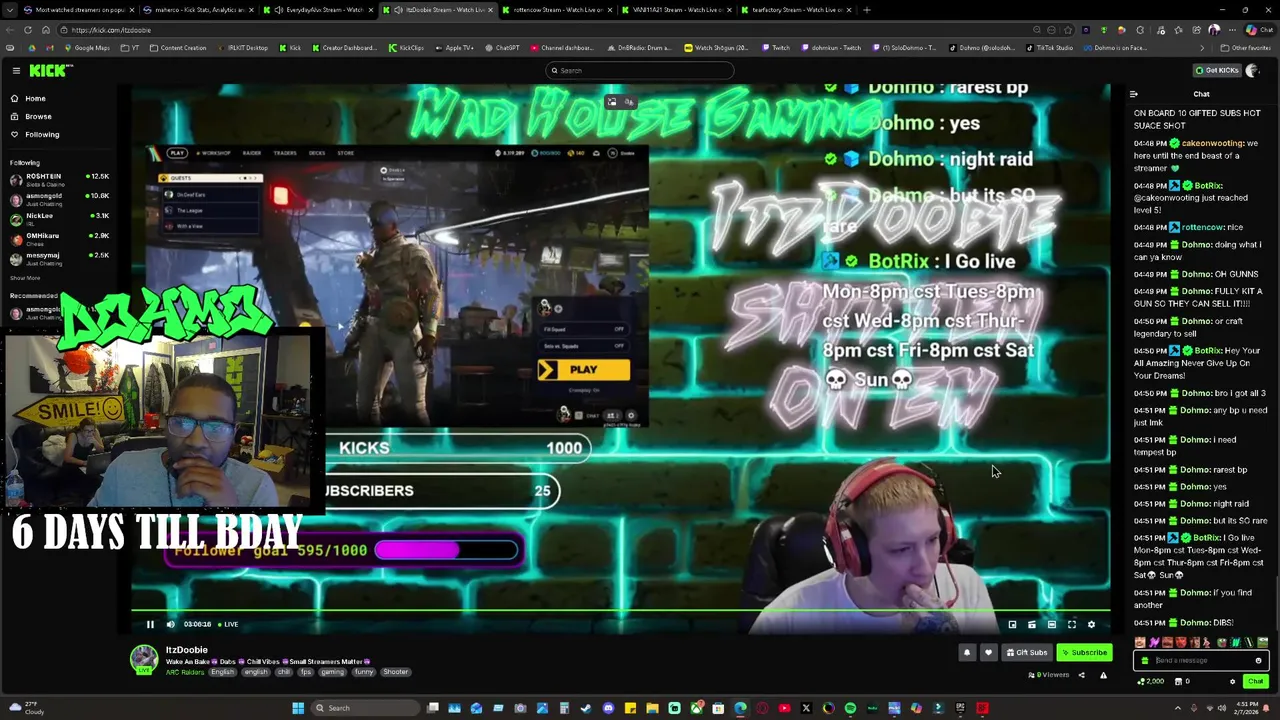Open ROSHTEIN channel in following list
This screenshot has height=720, width=1280.
[60, 178]
